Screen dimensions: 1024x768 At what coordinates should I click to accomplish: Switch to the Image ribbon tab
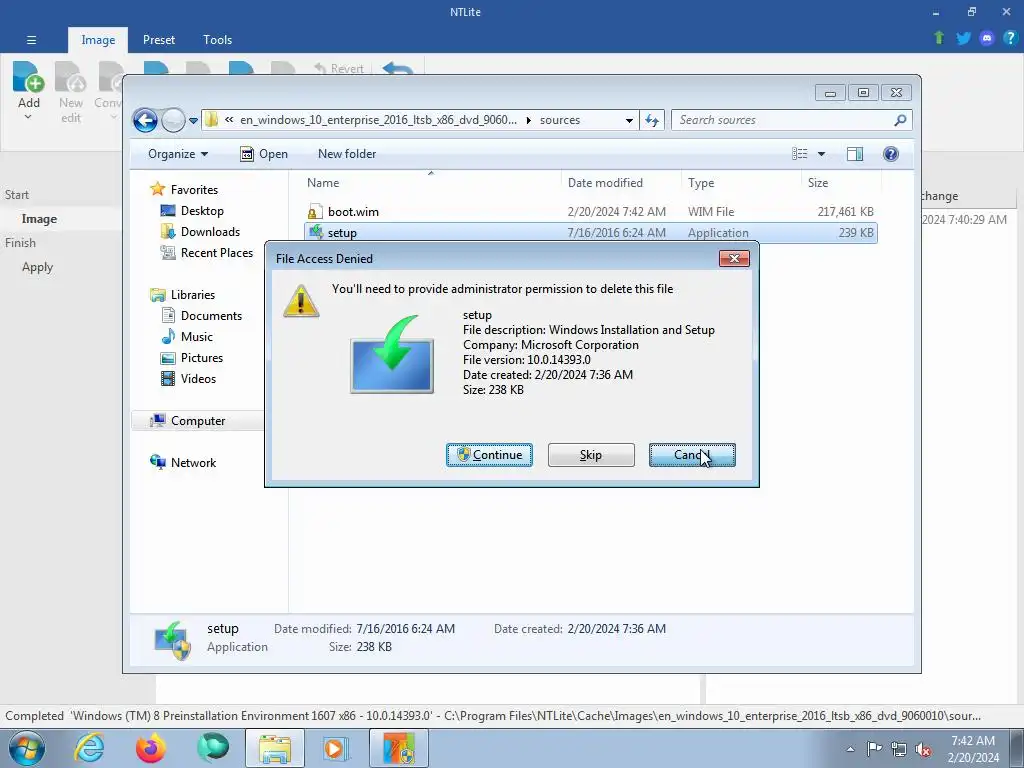pyautogui.click(x=98, y=40)
